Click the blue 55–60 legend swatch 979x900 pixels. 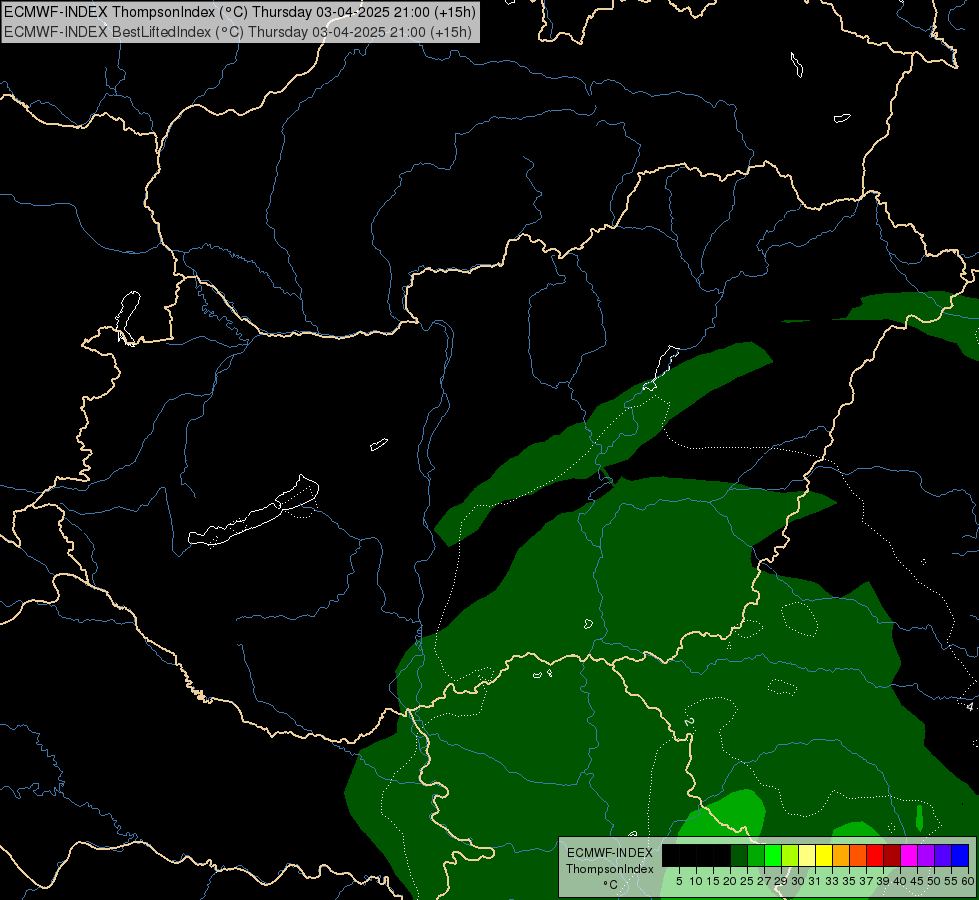point(960,855)
